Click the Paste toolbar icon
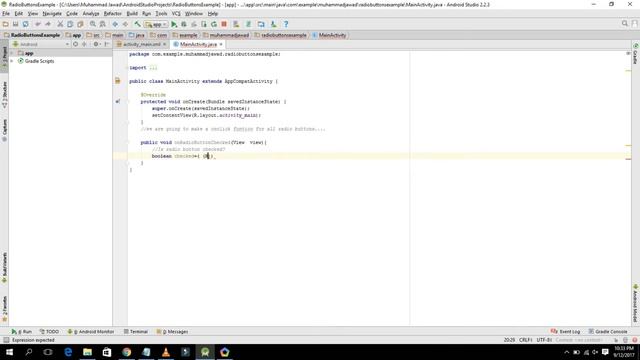640x360 pixels. click(x=80, y=24)
